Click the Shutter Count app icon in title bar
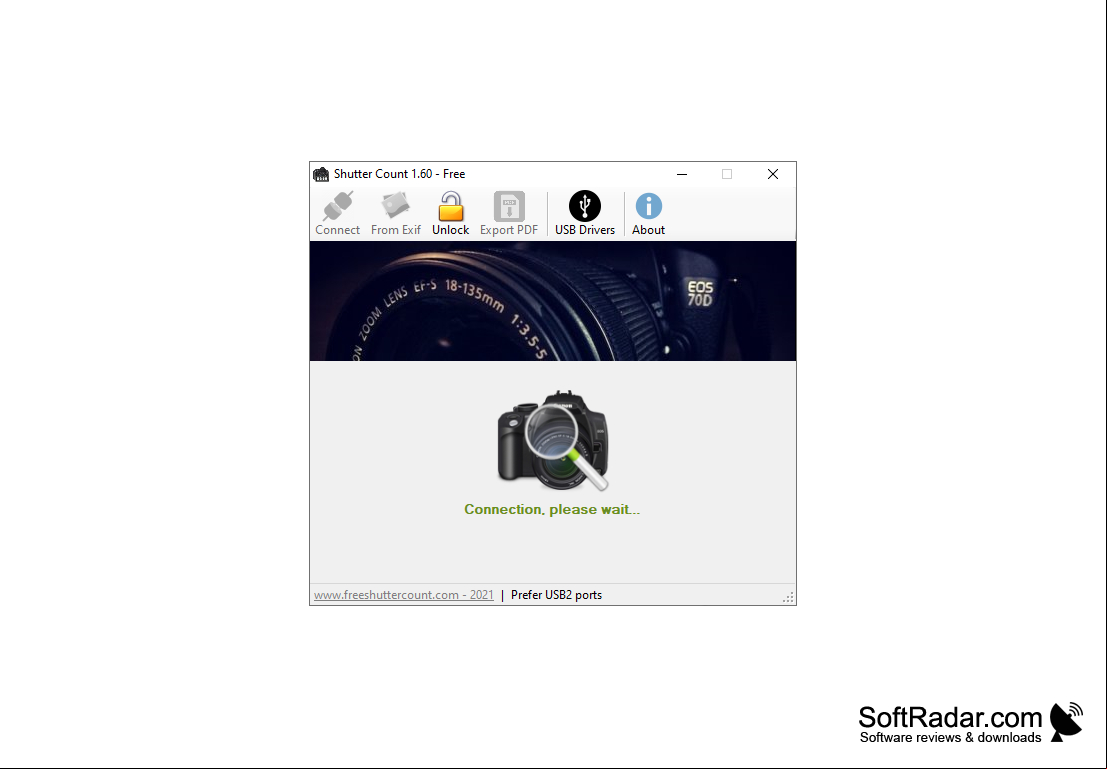This screenshot has height=769, width=1107. coord(321,174)
